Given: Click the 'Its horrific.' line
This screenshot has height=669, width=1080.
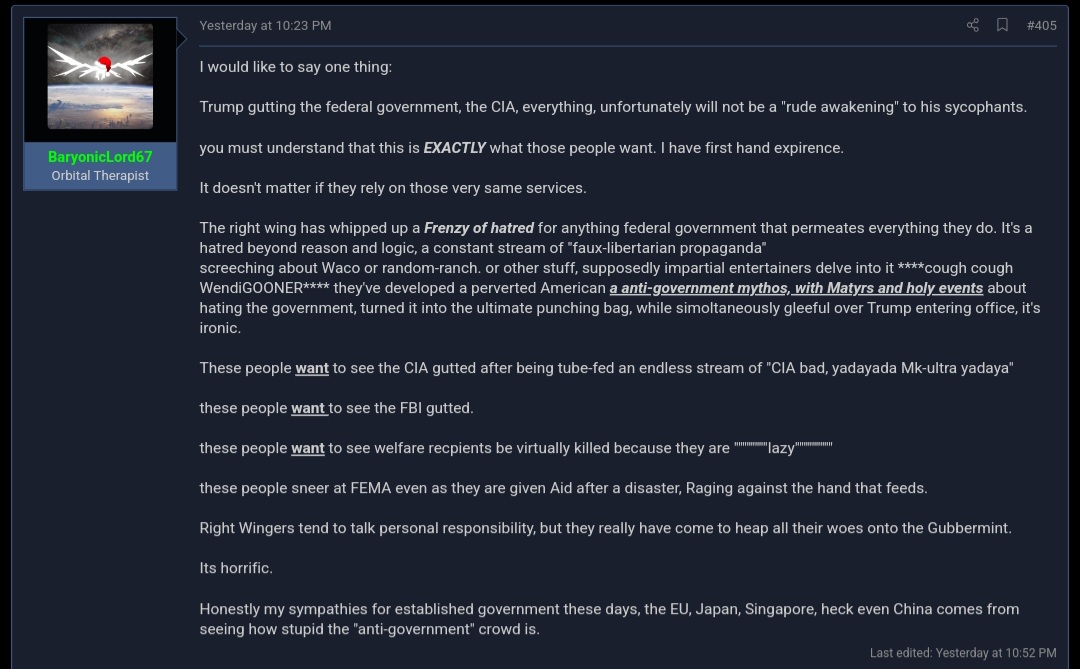Looking at the screenshot, I should [236, 568].
